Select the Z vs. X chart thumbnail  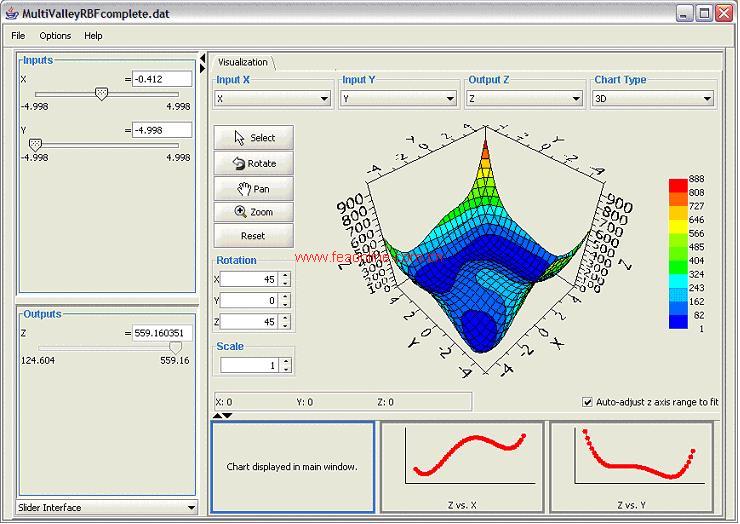[x=461, y=468]
